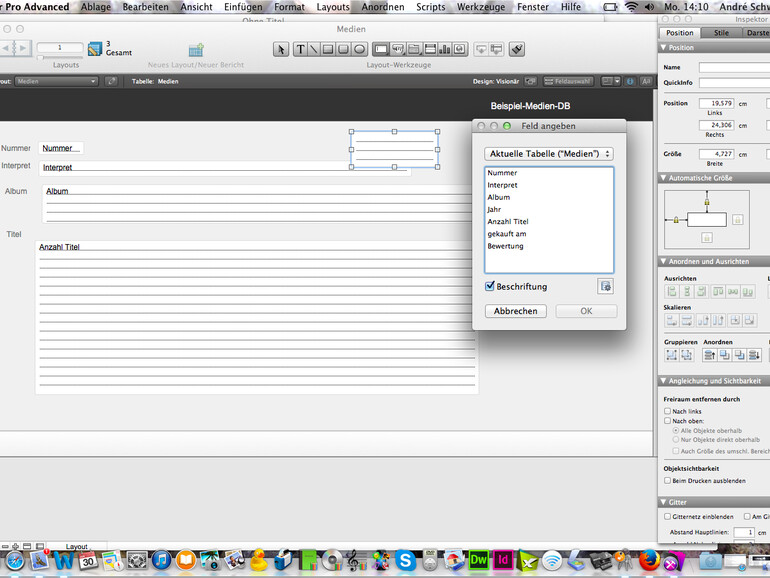Viewport: 770px width, 578px height.
Task: Open the Anordnen menu
Action: pyautogui.click(x=383, y=7)
